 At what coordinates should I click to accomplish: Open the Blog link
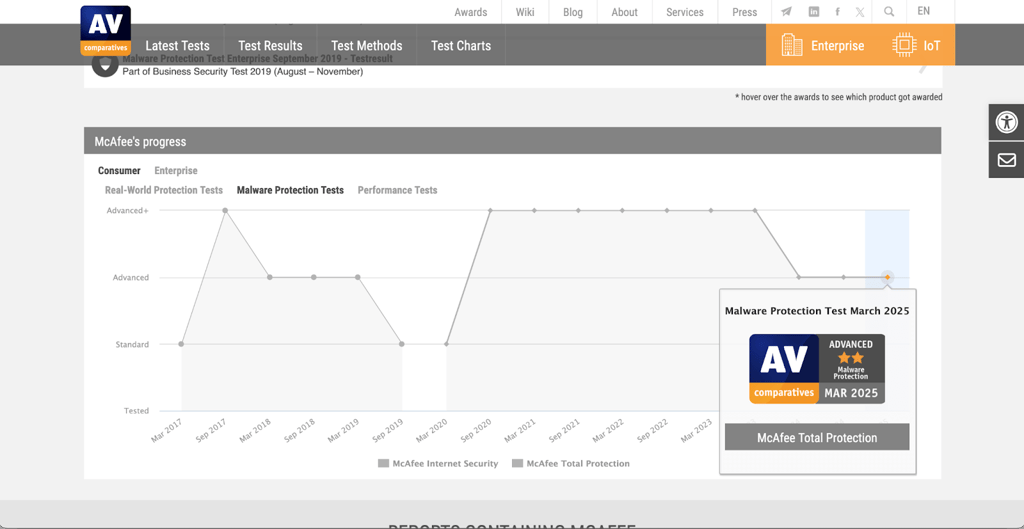573,12
